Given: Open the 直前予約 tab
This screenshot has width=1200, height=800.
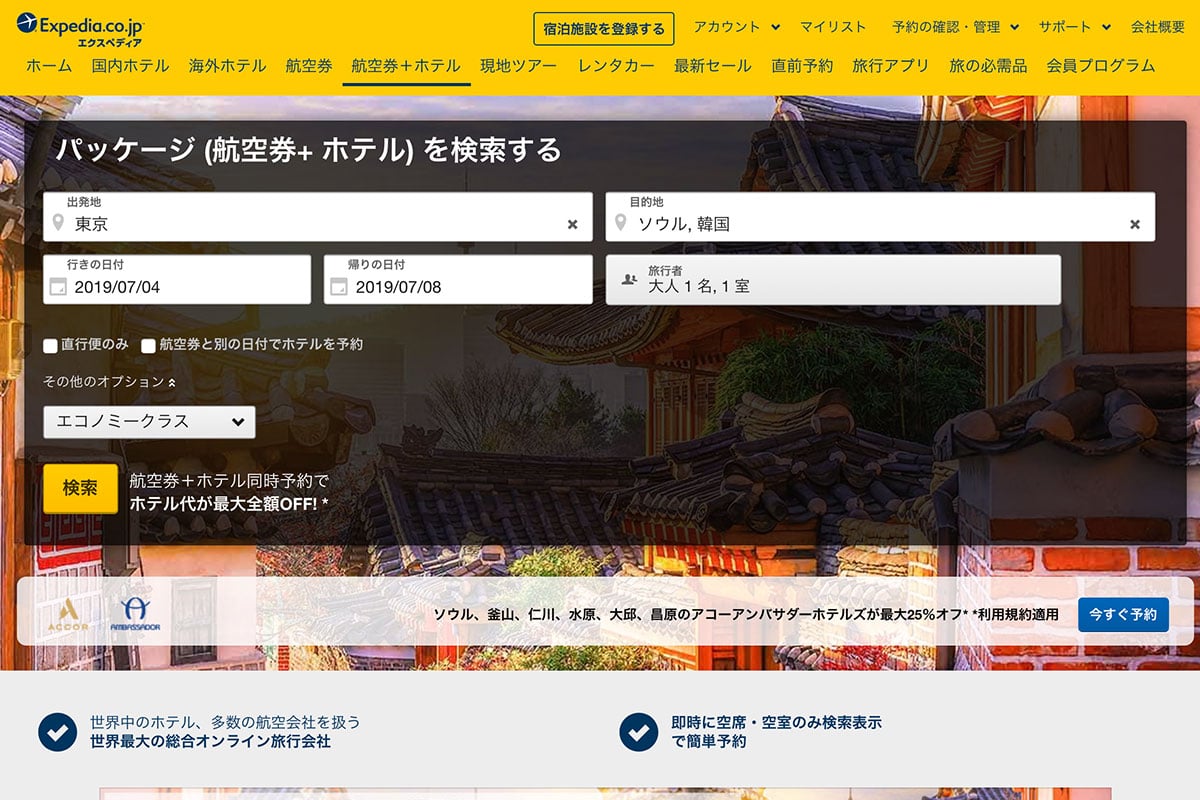Looking at the screenshot, I should (802, 66).
